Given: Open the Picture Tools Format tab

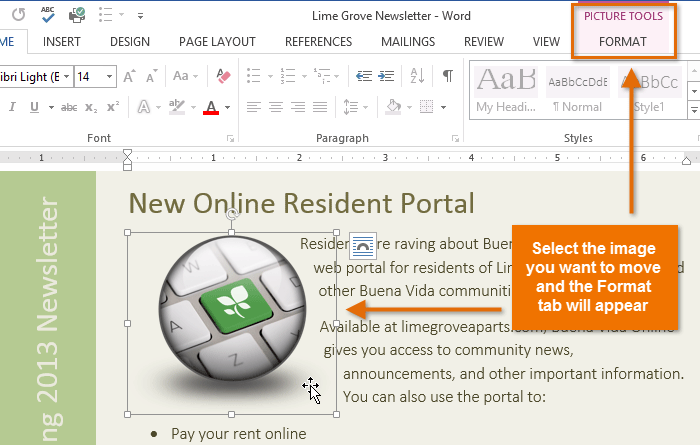Looking at the screenshot, I should click(x=622, y=42).
